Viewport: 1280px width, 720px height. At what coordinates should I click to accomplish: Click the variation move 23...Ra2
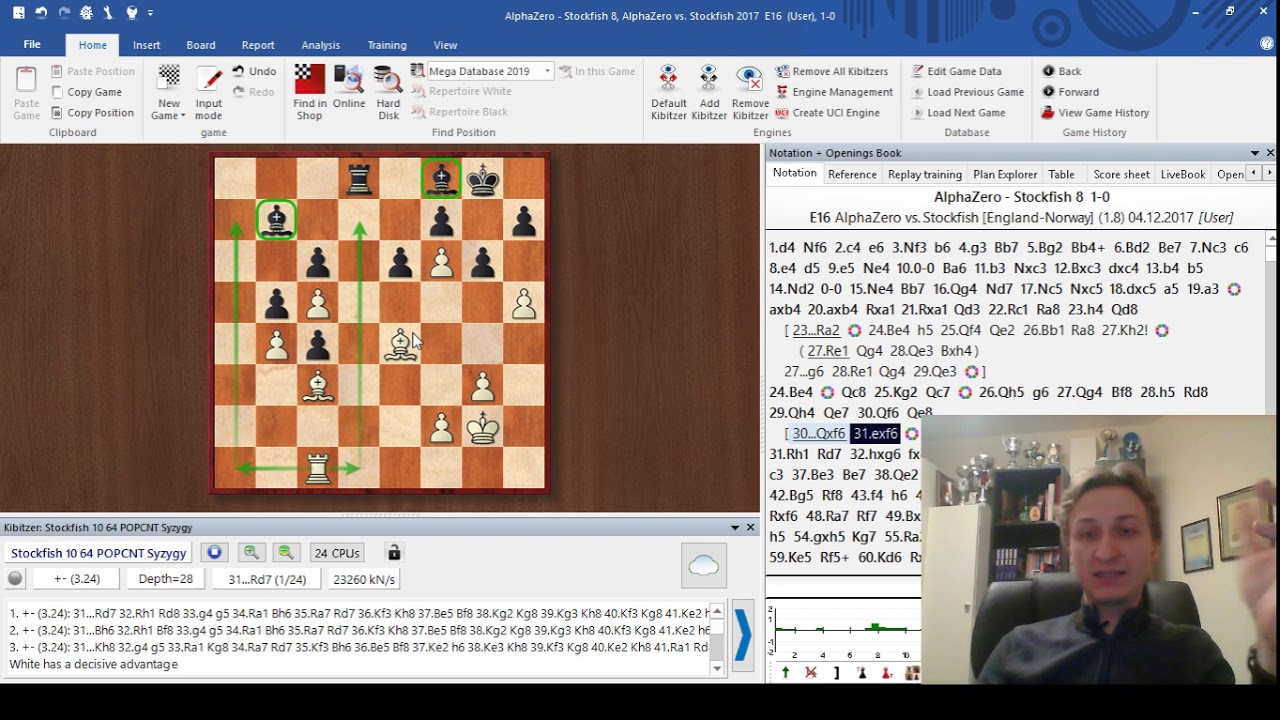point(817,330)
